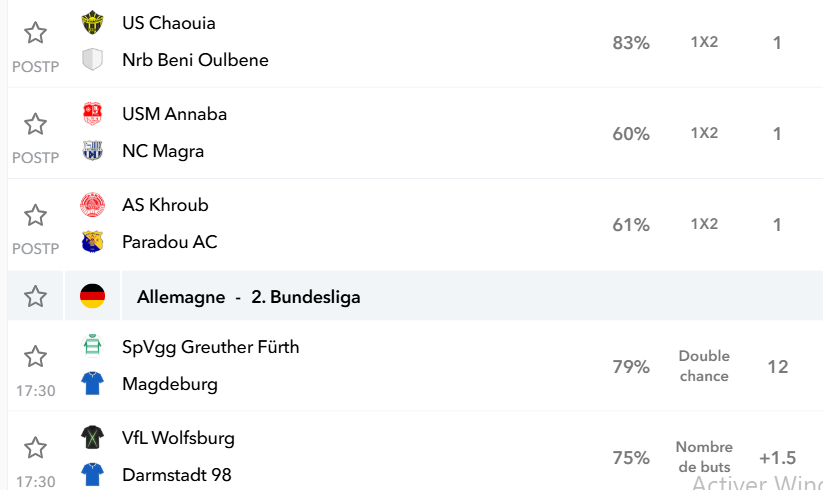The width and height of the screenshot is (823, 490).
Task: Click the USM Annaba red crest
Action: [x=92, y=114]
